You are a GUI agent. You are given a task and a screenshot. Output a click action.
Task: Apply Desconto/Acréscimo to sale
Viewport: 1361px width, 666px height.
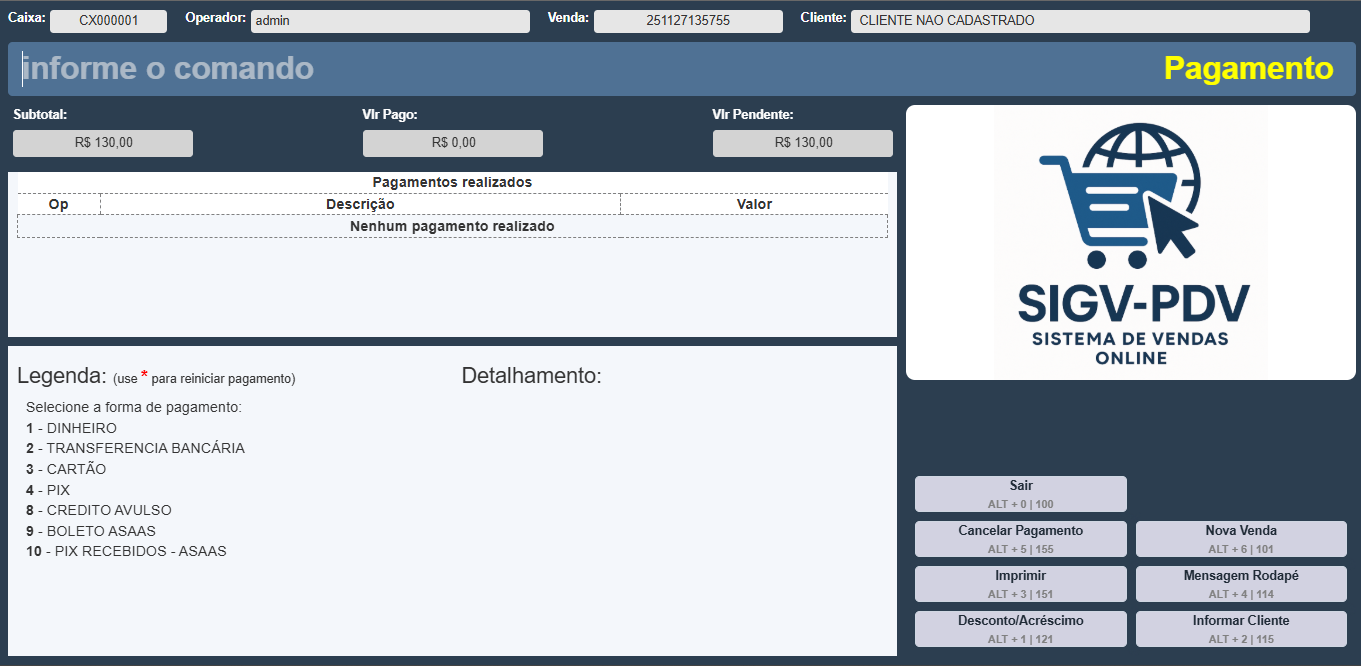(x=1020, y=629)
